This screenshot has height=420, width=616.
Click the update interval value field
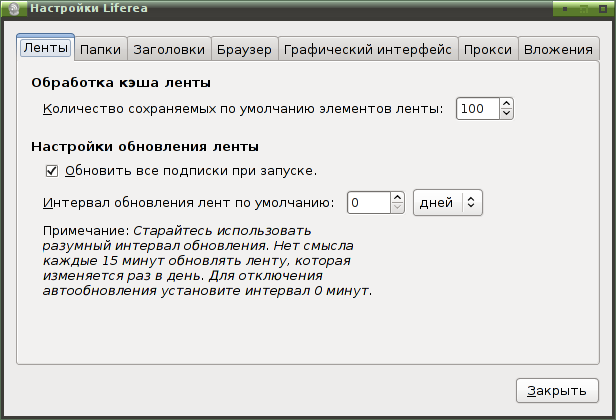coord(369,203)
